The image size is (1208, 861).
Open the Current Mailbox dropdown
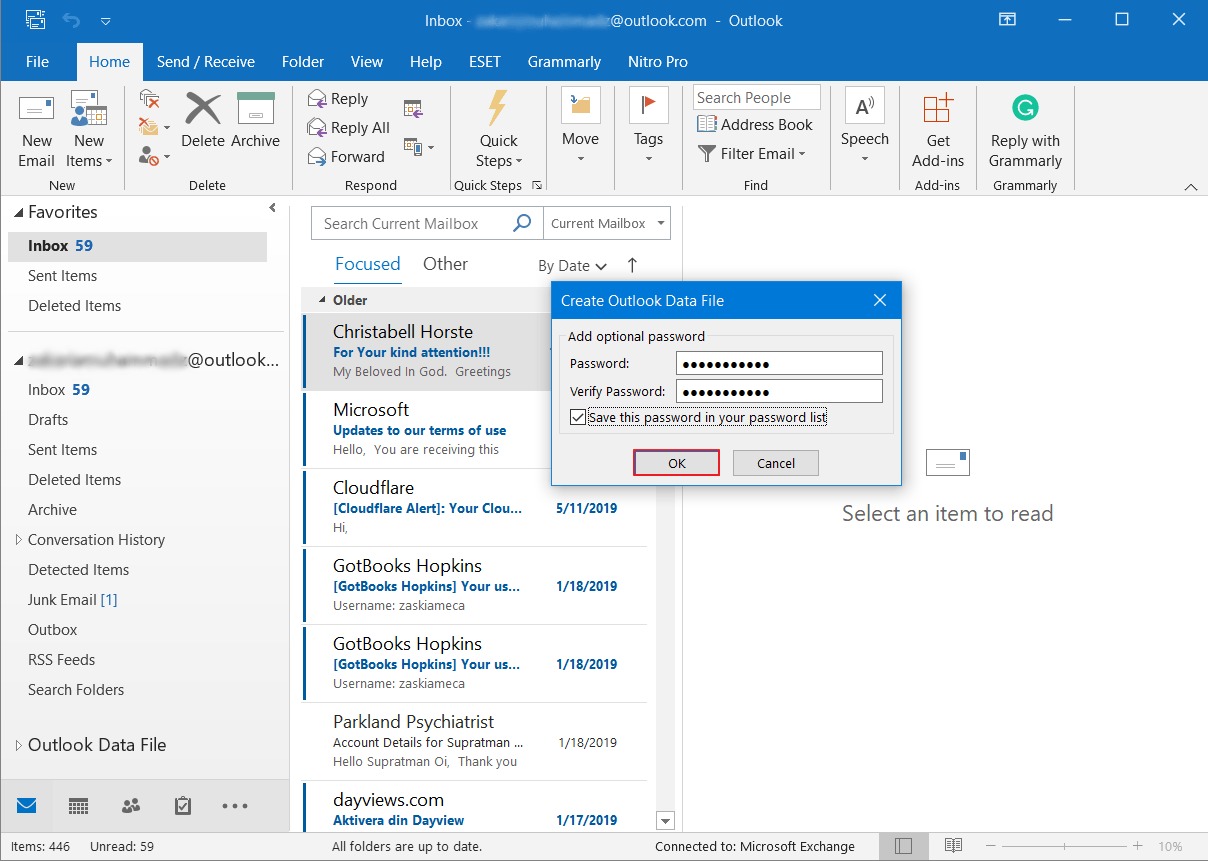(606, 223)
